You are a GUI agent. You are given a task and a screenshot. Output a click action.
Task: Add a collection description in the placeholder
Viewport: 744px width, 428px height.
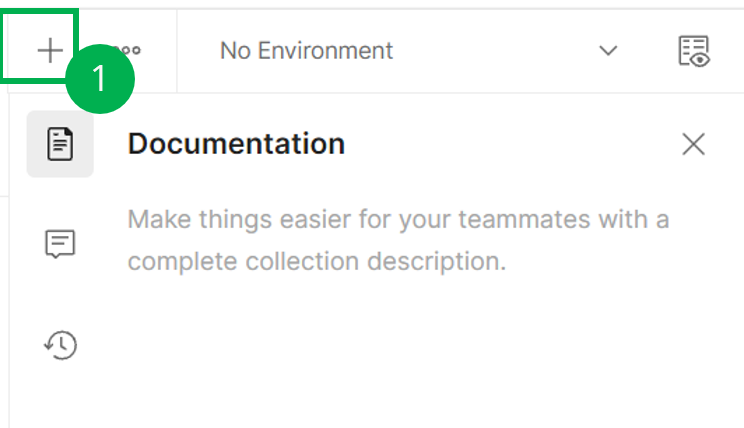click(x=399, y=240)
